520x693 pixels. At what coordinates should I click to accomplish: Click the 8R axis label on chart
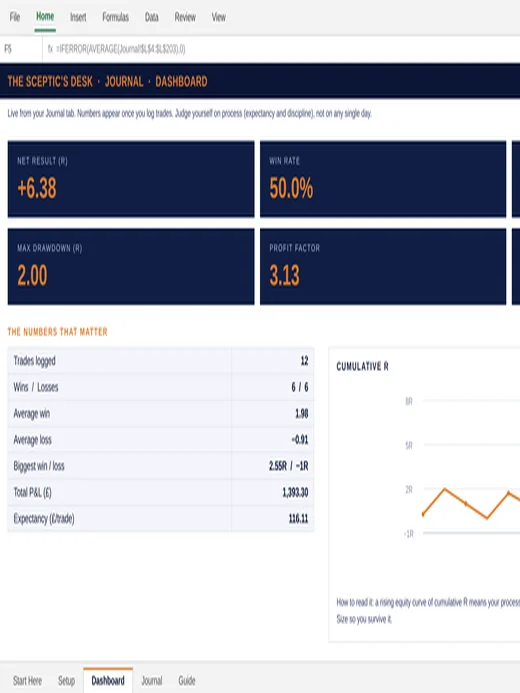pos(409,401)
